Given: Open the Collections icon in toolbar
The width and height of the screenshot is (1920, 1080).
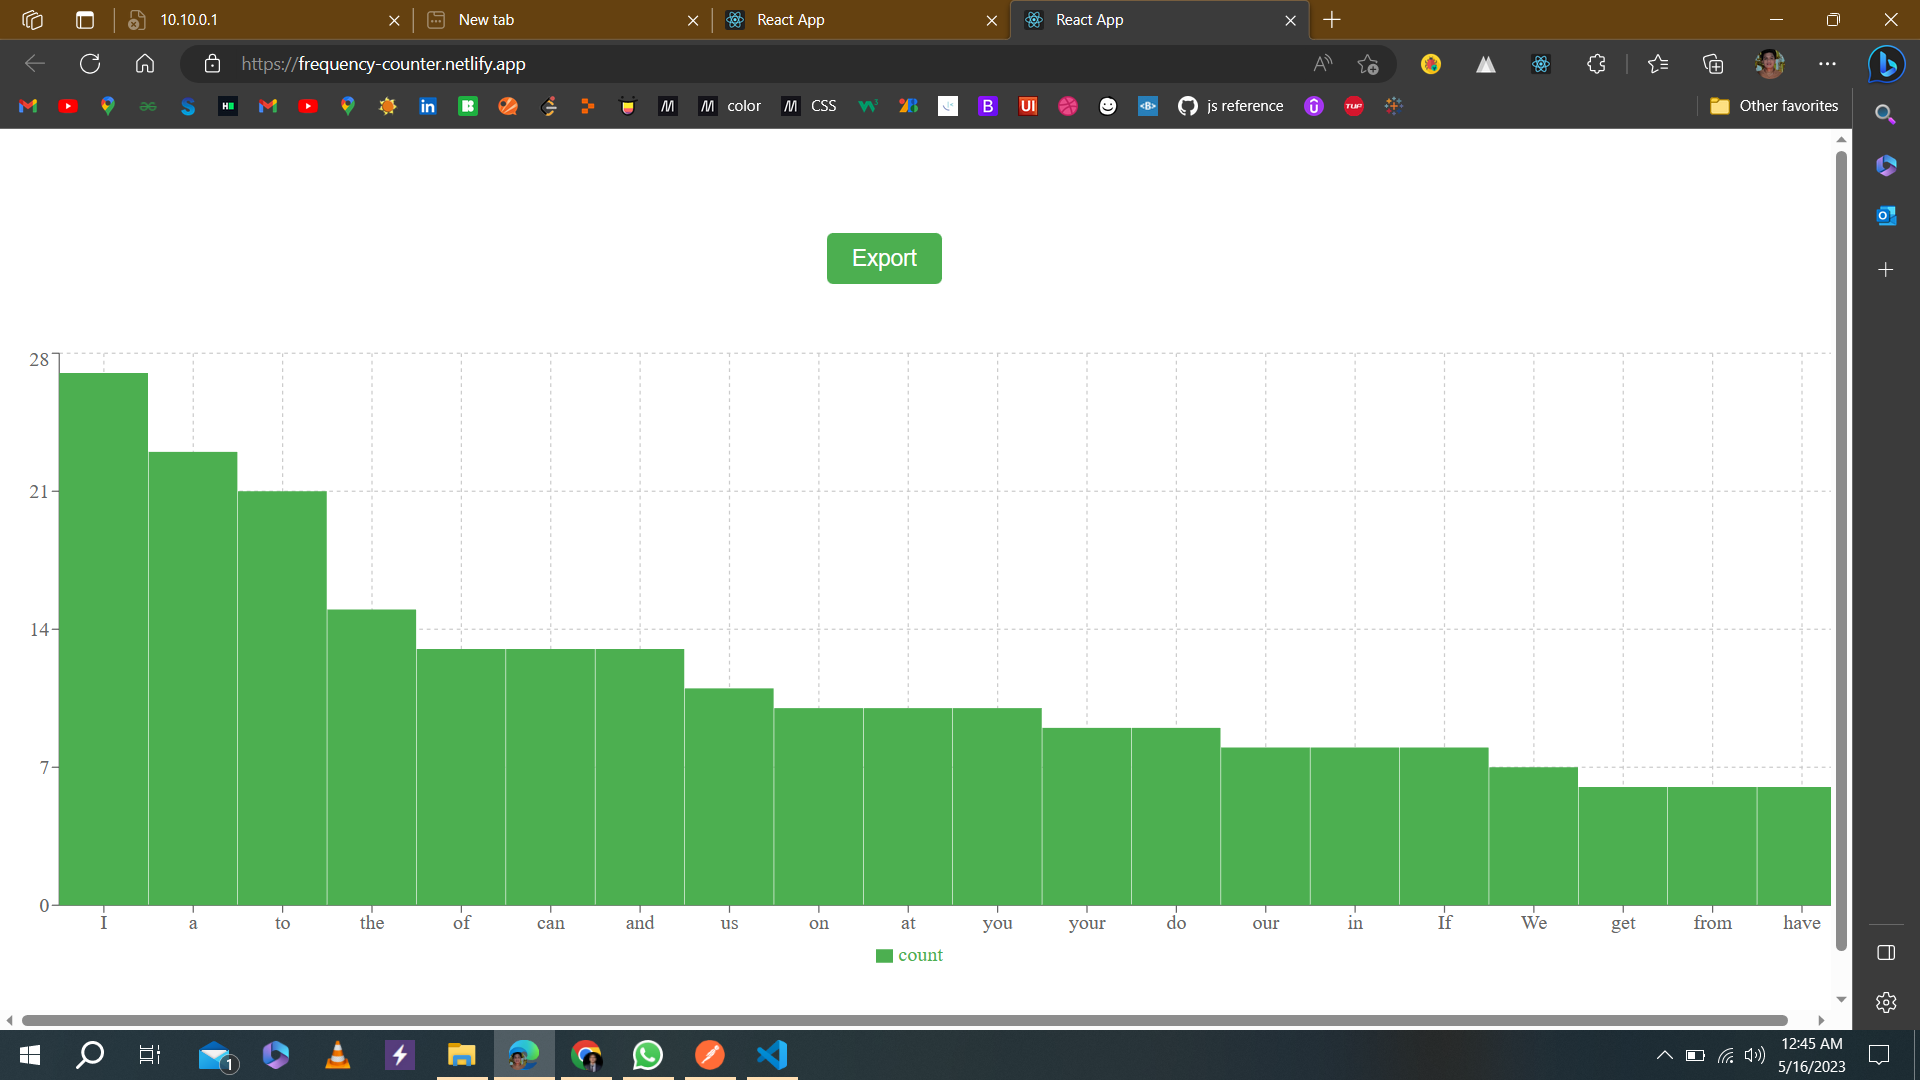Looking at the screenshot, I should (1713, 64).
